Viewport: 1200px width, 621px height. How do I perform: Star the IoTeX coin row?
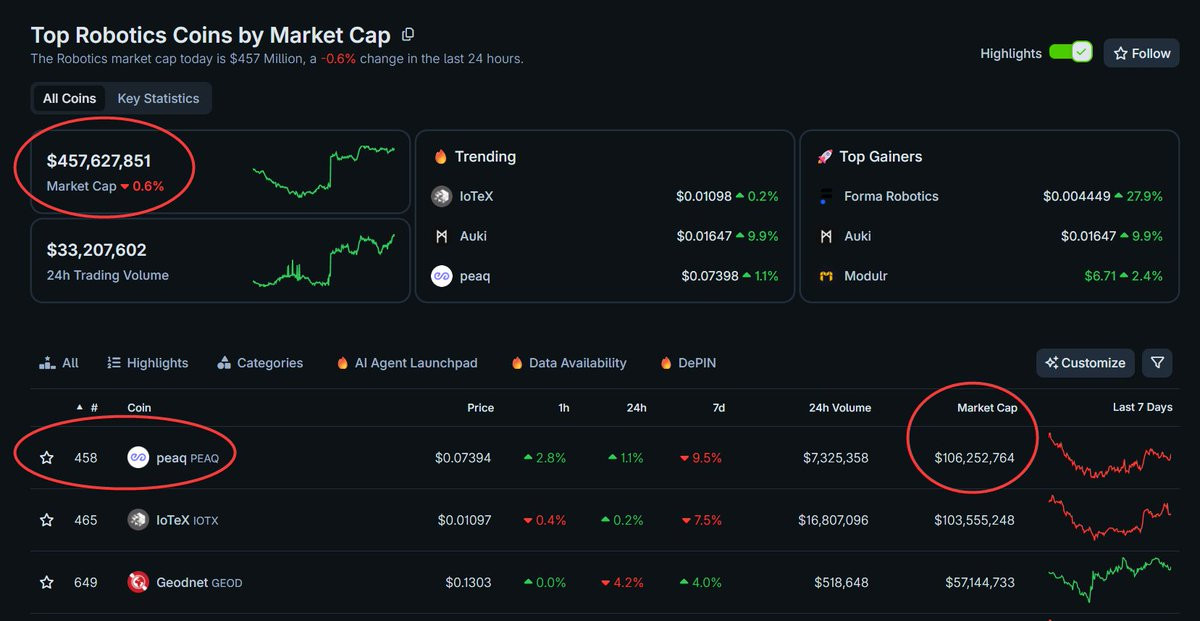click(x=46, y=520)
